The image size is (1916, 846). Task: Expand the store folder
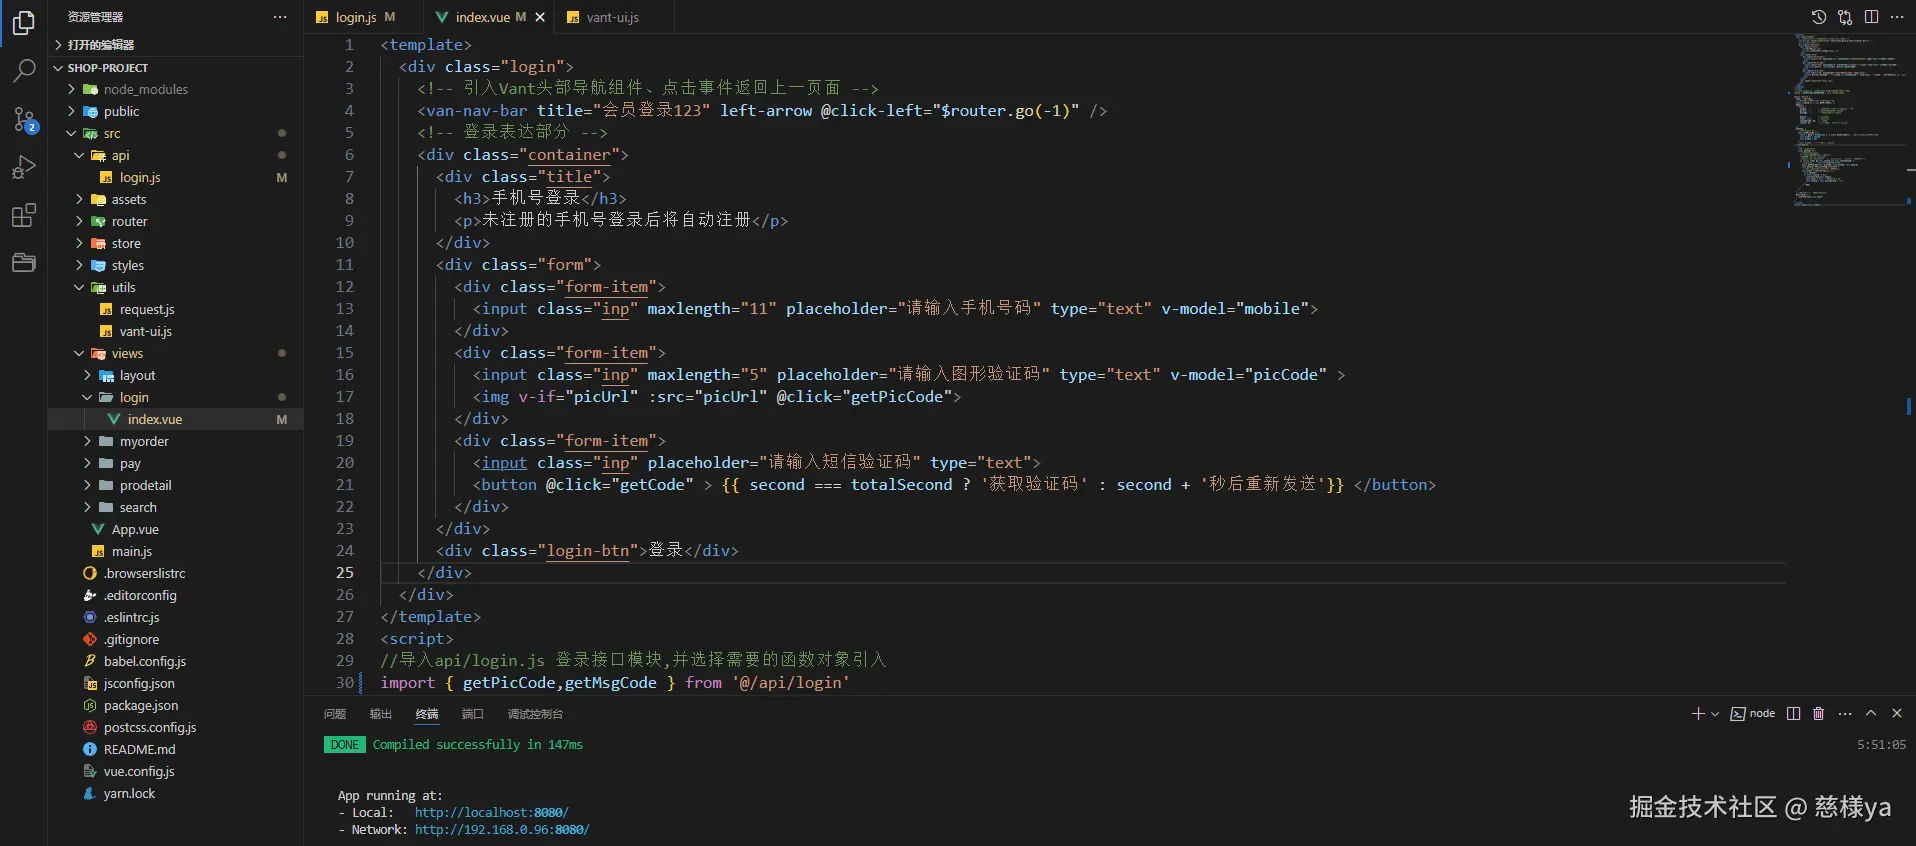point(176,243)
